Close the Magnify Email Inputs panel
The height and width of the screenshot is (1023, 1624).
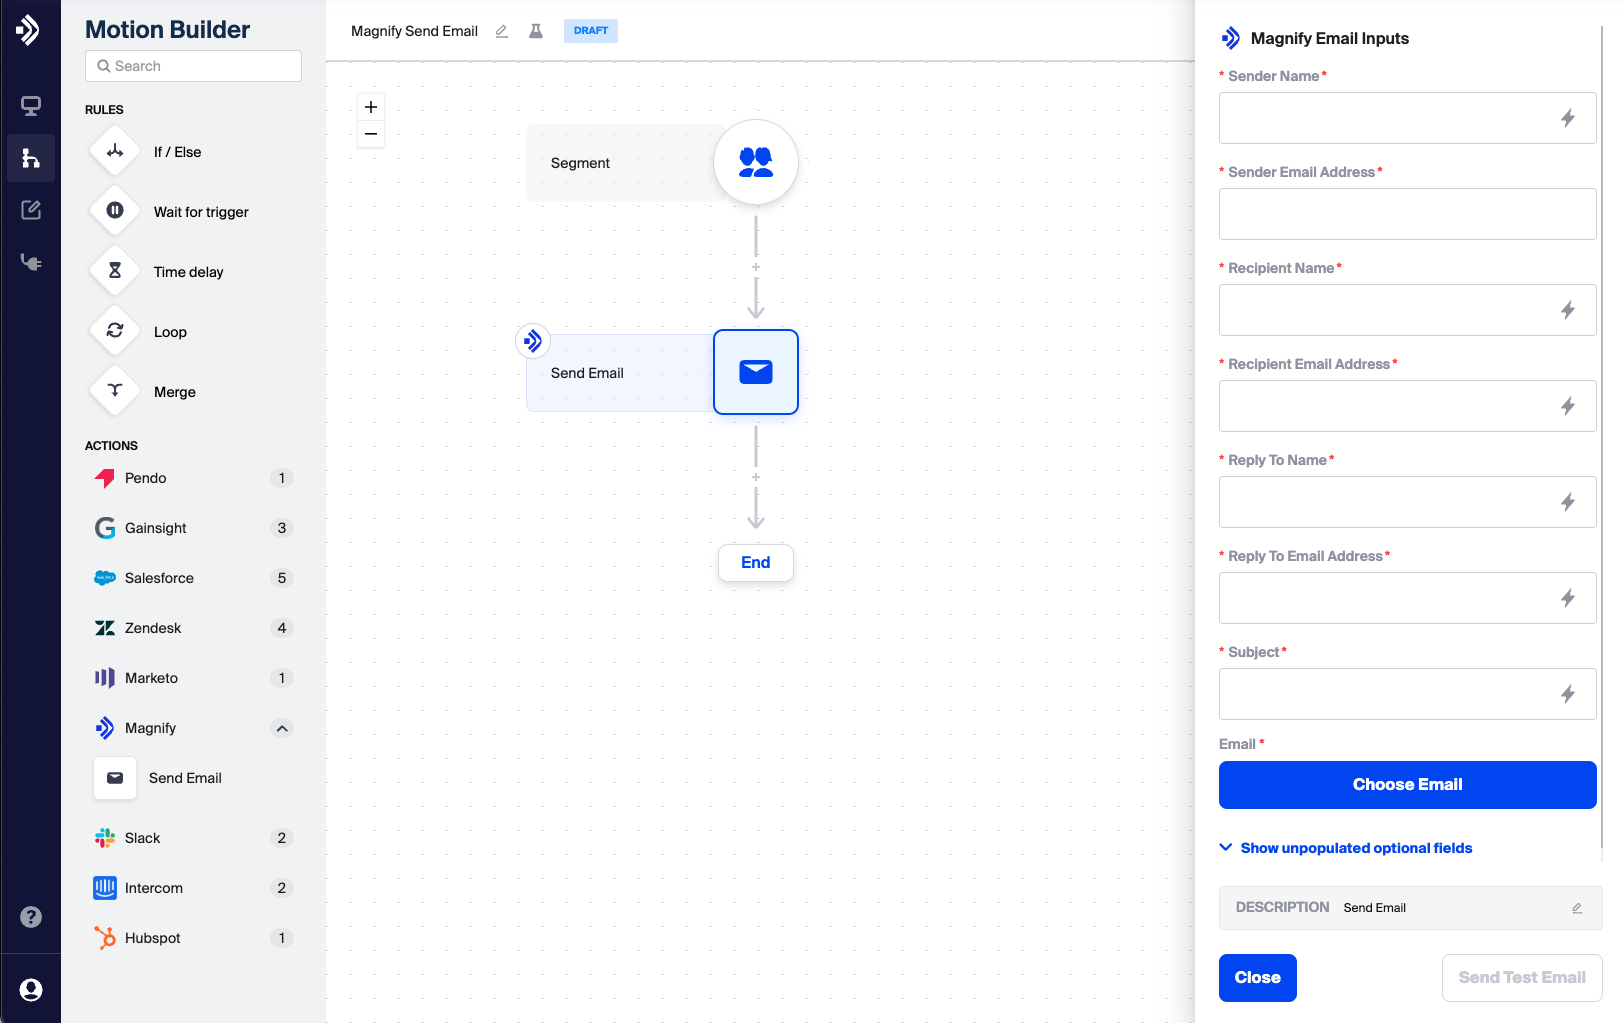point(1257,977)
